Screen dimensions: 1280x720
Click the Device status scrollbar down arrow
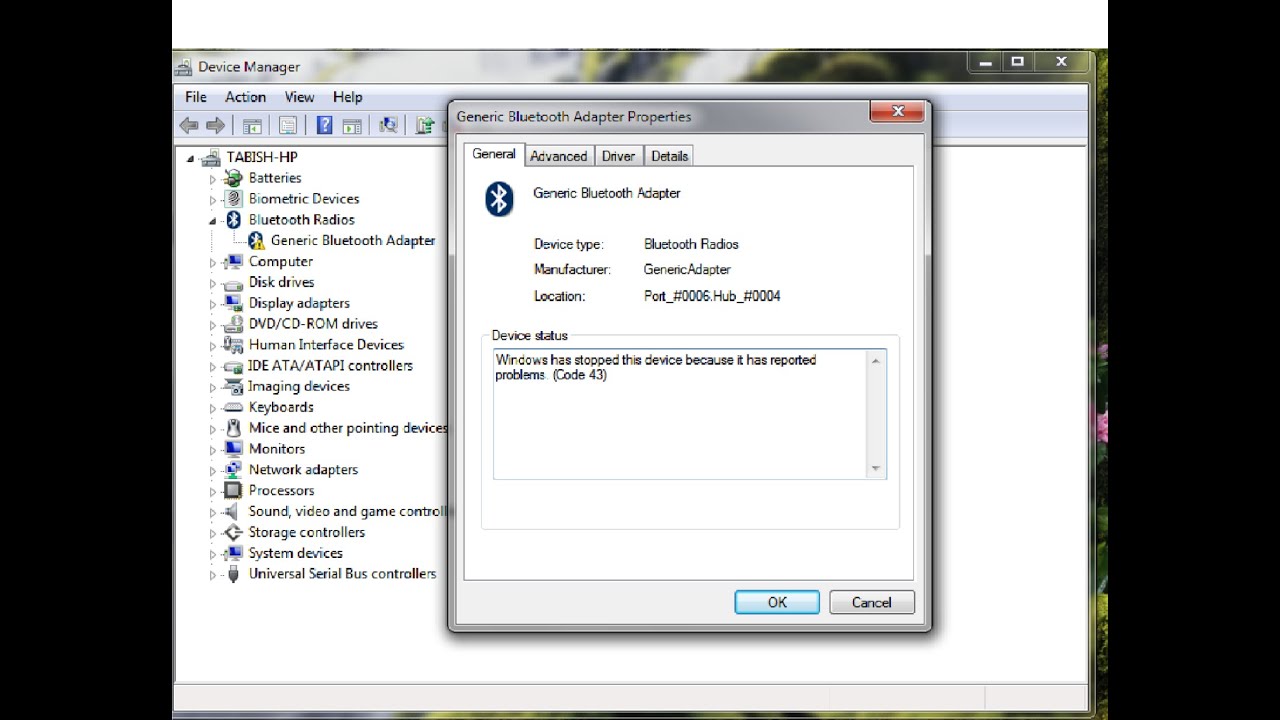[876, 468]
